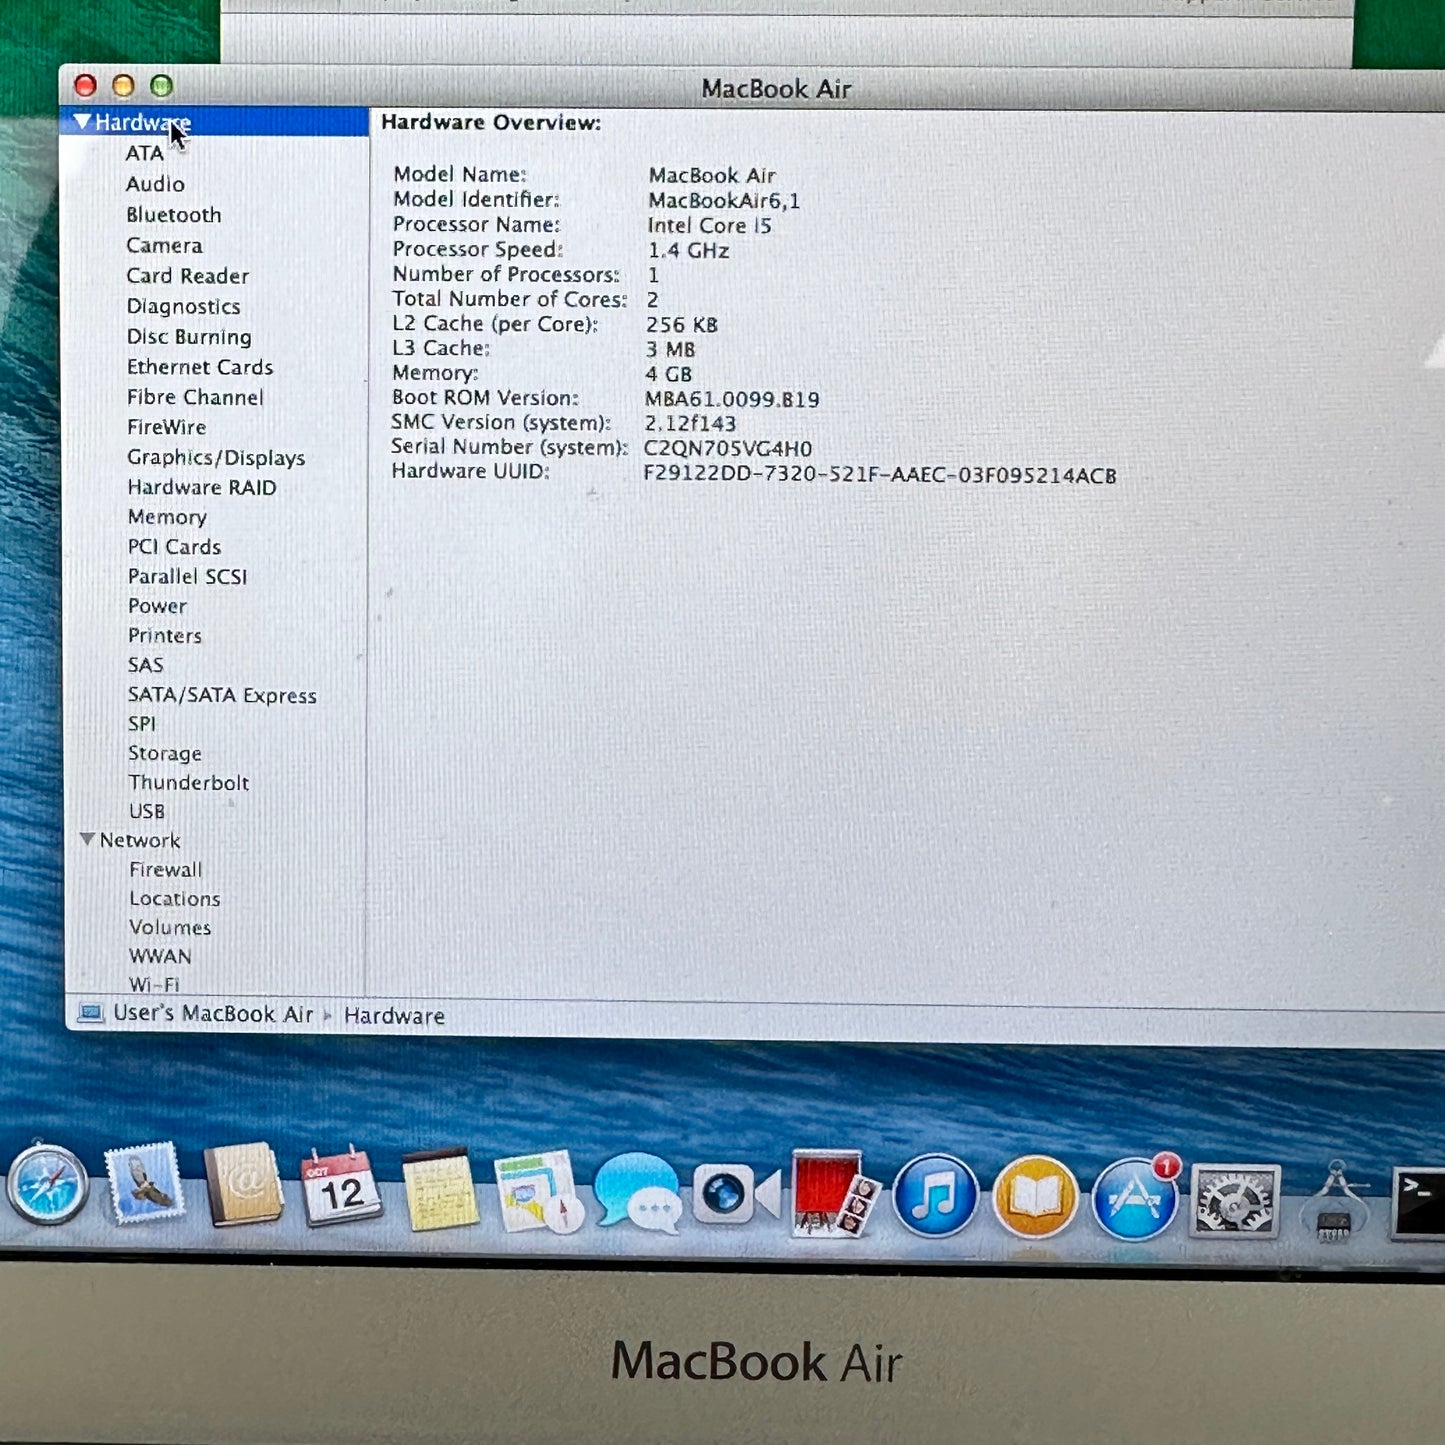Select Volumes under Network
Screen dimensions: 1445x1445
point(170,928)
